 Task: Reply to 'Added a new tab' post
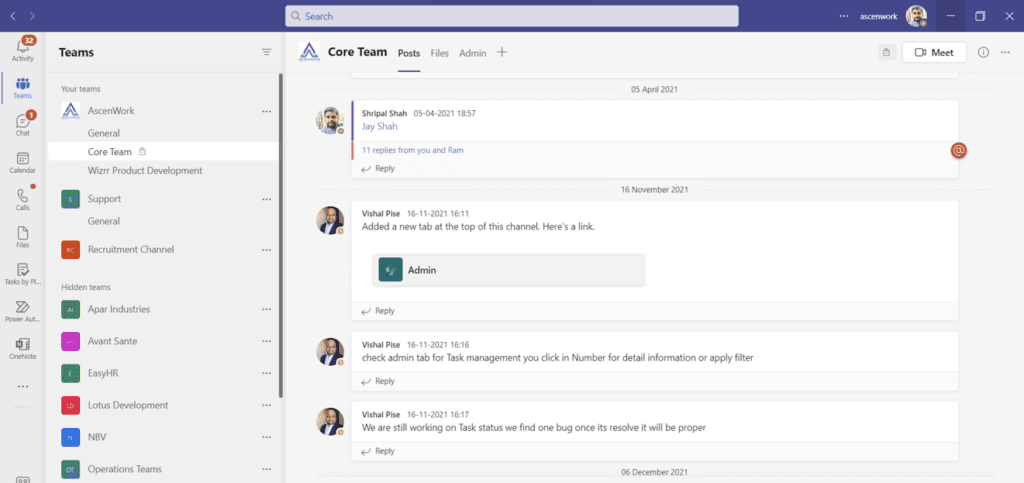[378, 311]
